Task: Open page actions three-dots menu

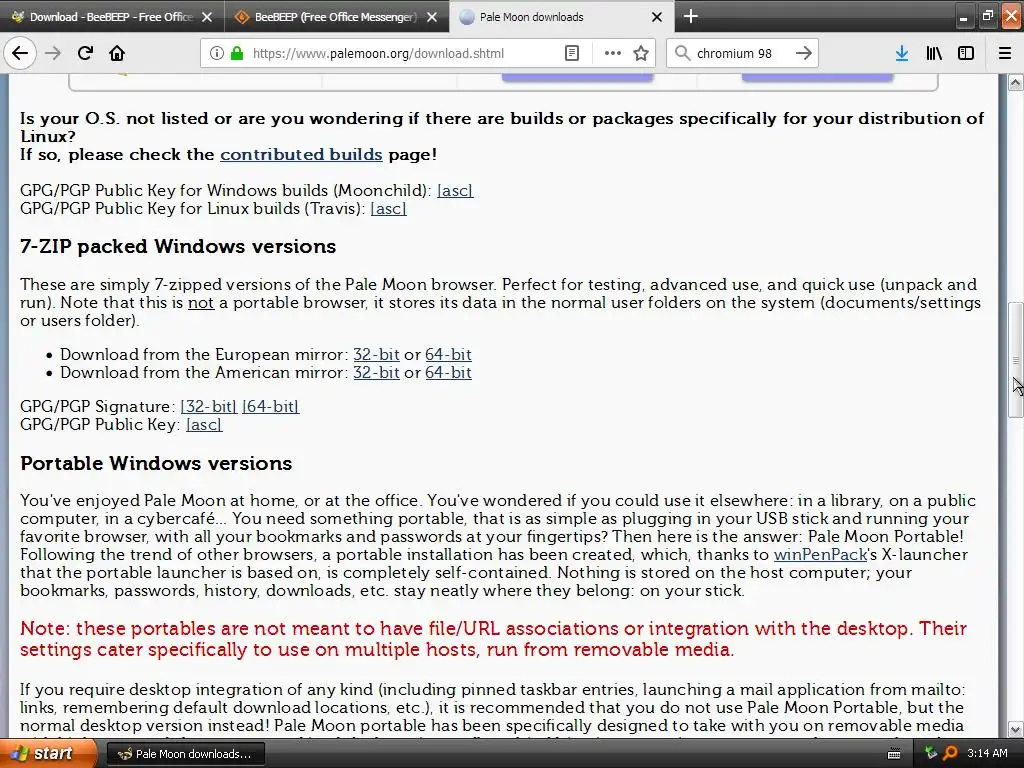Action: coord(613,53)
